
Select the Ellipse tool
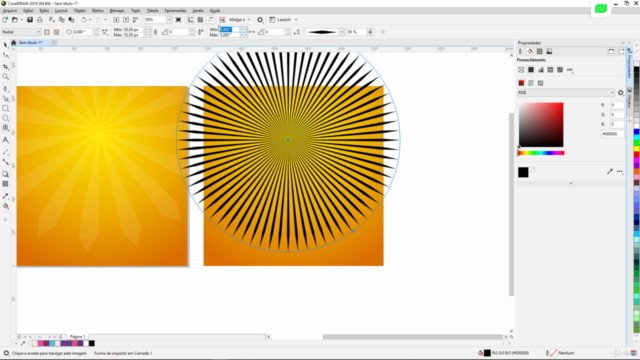[5, 118]
